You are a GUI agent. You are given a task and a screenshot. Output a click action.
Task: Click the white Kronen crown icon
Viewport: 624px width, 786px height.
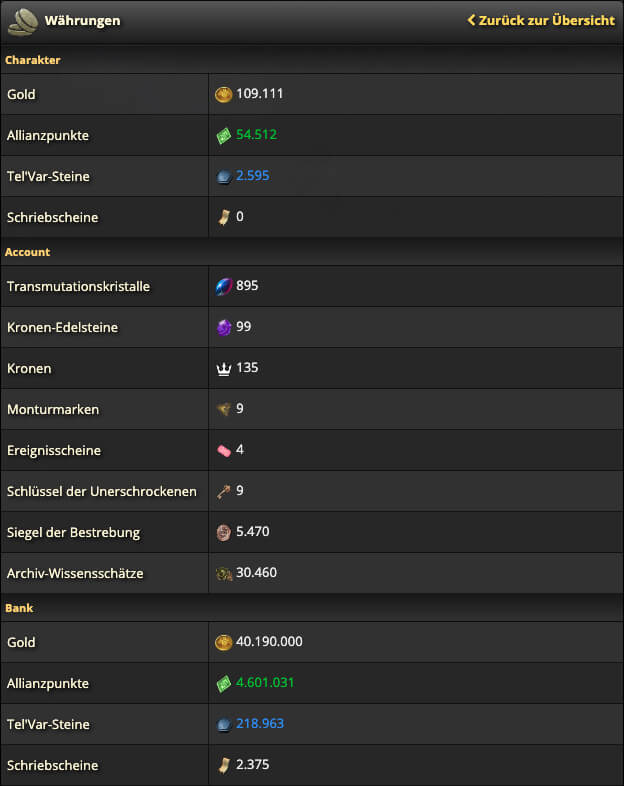224,369
